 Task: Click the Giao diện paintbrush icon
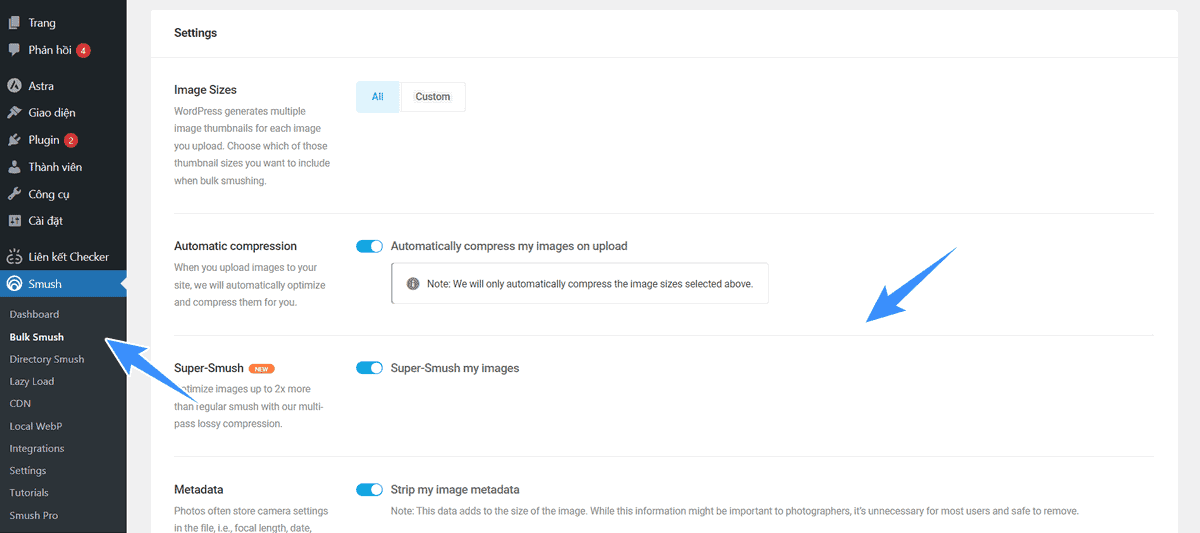pyautogui.click(x=14, y=113)
